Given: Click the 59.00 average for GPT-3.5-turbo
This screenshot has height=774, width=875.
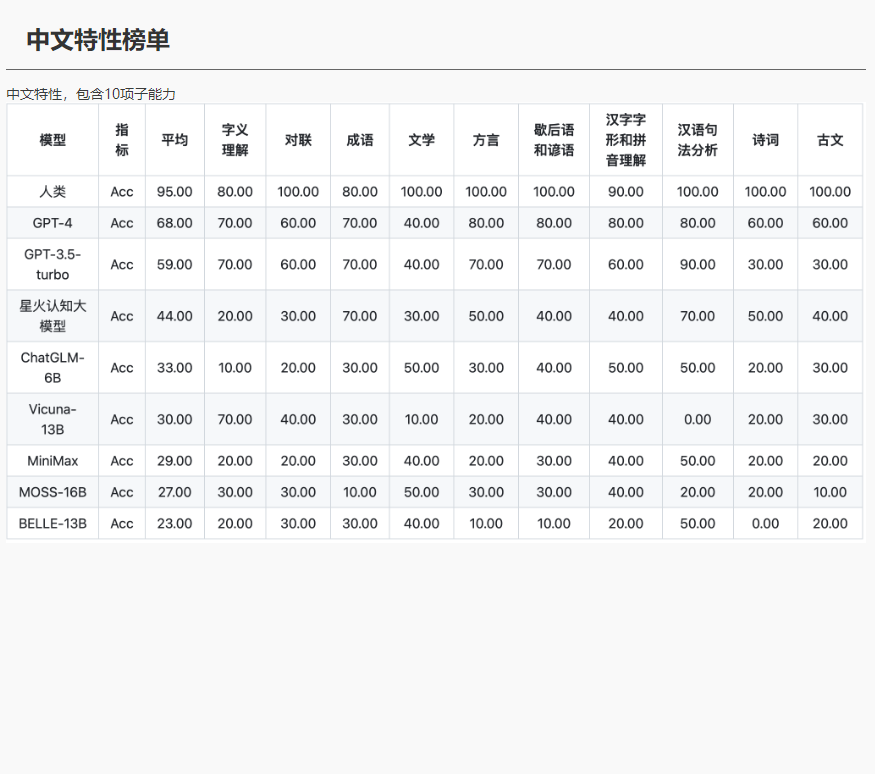Looking at the screenshot, I should (x=175, y=264).
